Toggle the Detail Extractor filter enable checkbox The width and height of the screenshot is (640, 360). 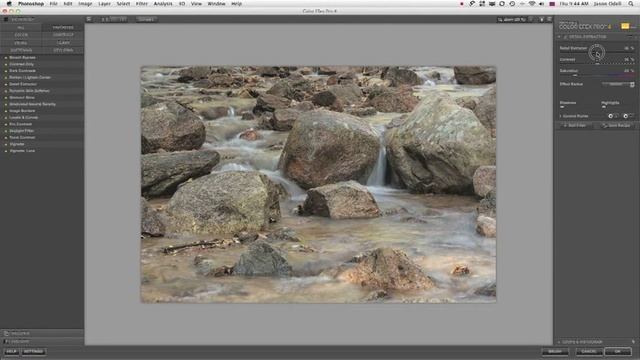tap(566, 37)
